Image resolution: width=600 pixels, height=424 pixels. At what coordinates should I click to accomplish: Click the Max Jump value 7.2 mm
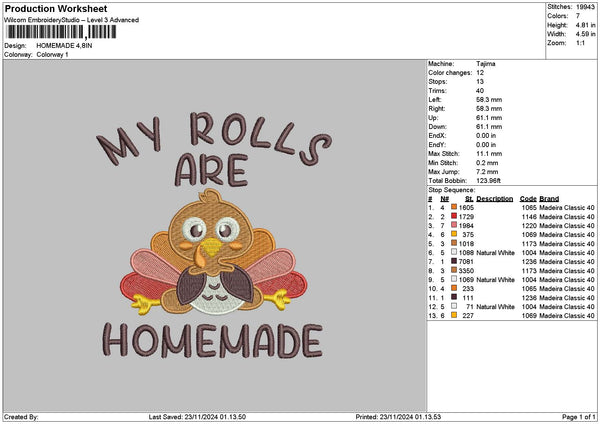coord(487,172)
